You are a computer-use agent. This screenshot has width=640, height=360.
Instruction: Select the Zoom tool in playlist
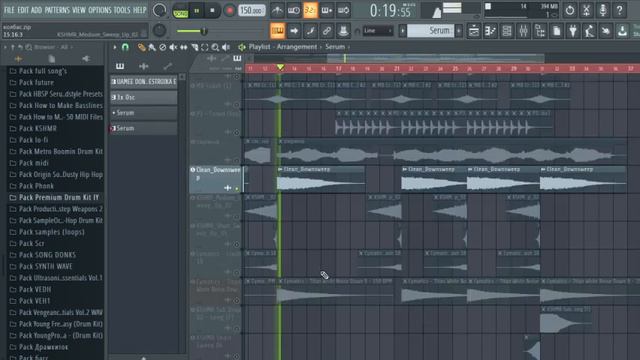coord(216,47)
